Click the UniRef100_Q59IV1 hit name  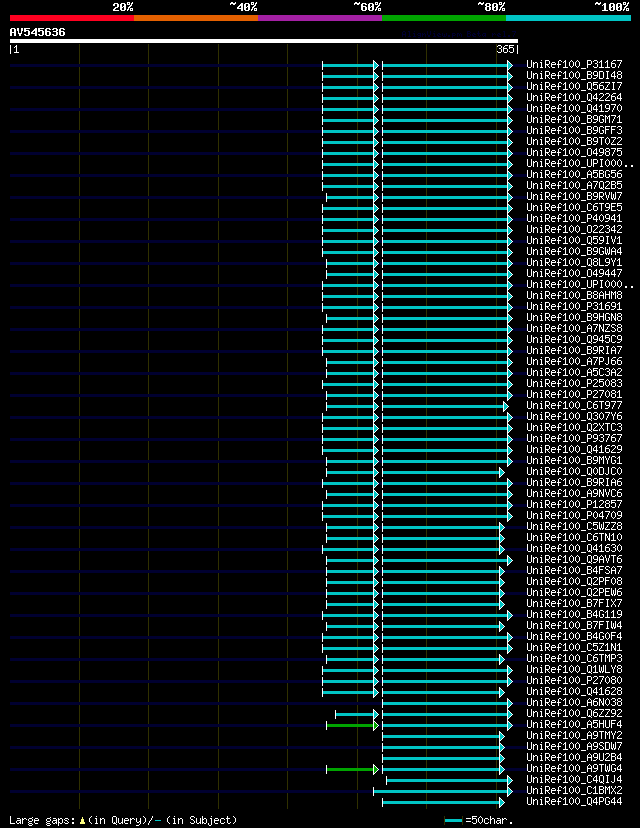pos(574,240)
